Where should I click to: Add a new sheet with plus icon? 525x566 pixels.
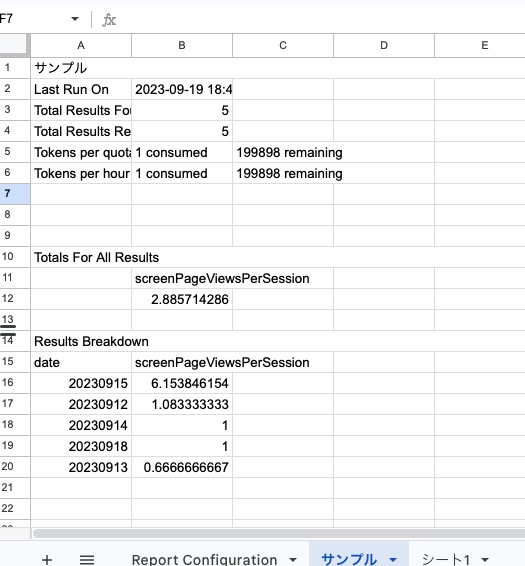coord(47,560)
